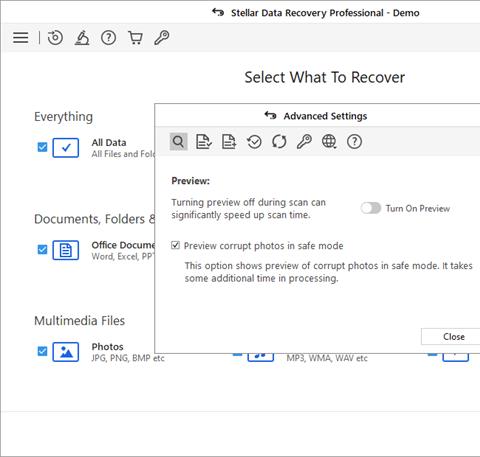Open resume recovery clock-check icon

point(254,142)
